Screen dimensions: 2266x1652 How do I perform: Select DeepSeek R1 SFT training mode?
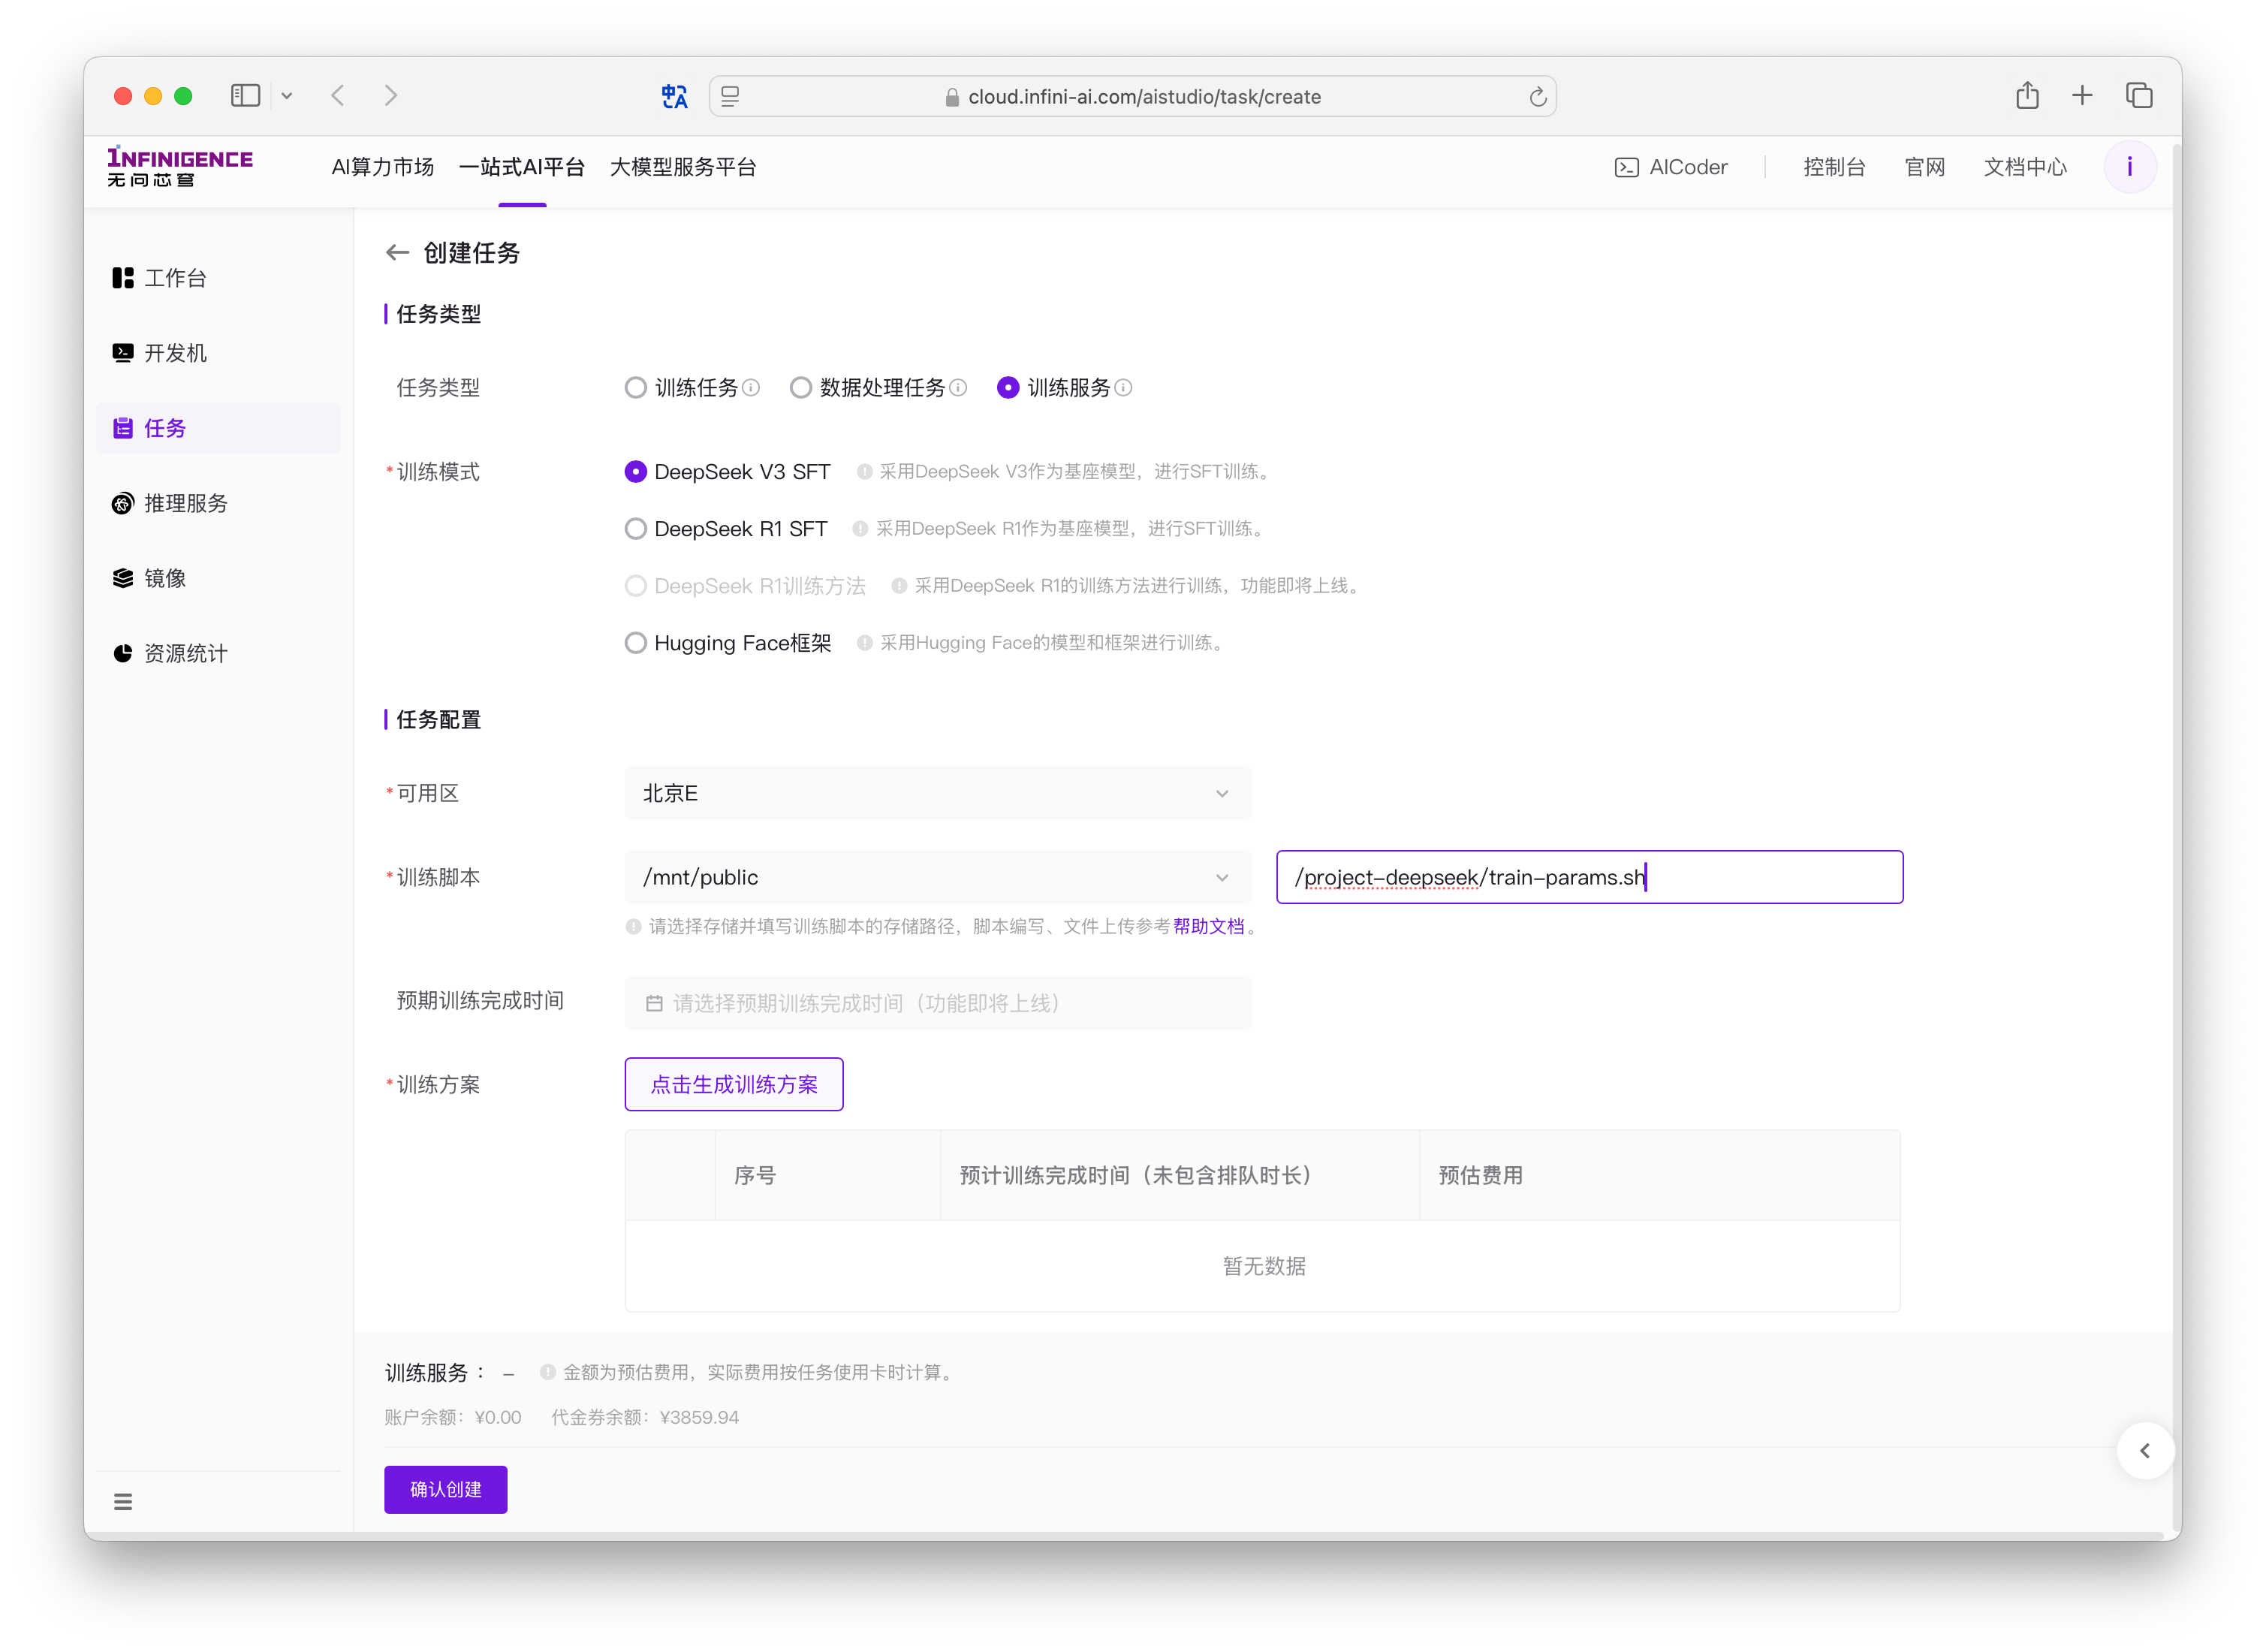[x=636, y=529]
